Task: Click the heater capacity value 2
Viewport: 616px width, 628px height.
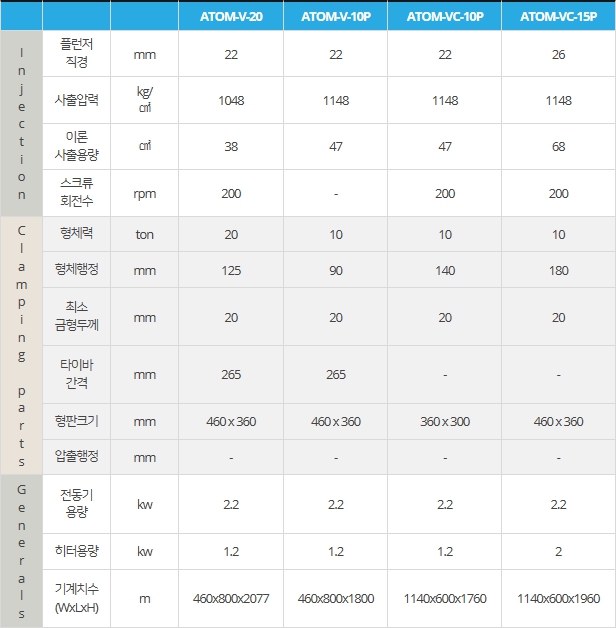Action: [558, 552]
